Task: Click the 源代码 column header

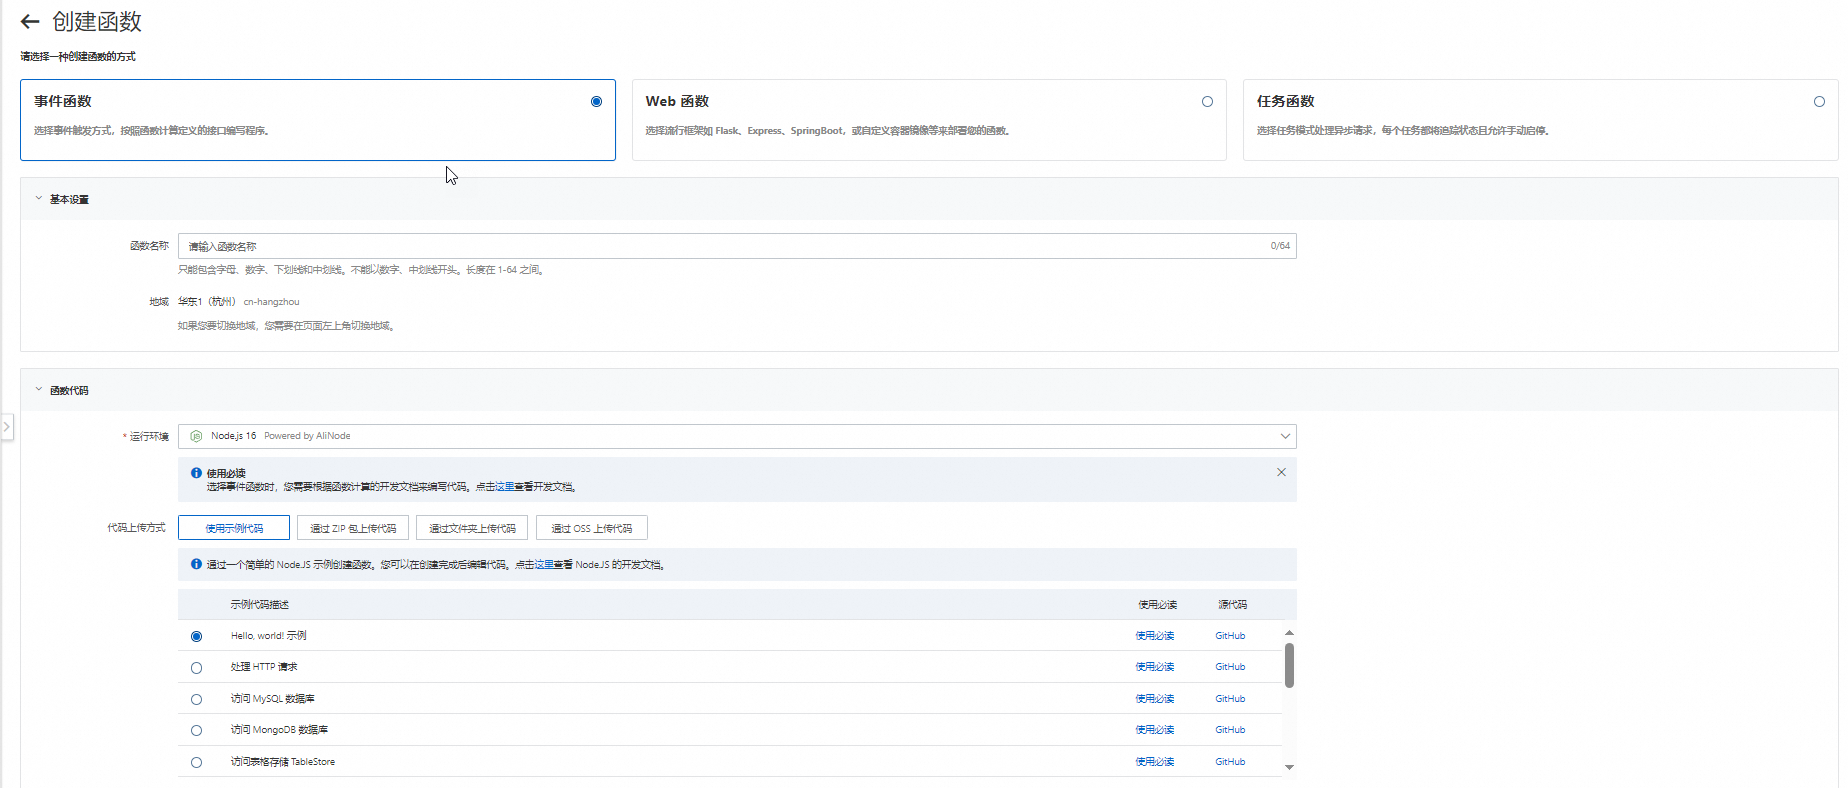Action: pos(1232,605)
